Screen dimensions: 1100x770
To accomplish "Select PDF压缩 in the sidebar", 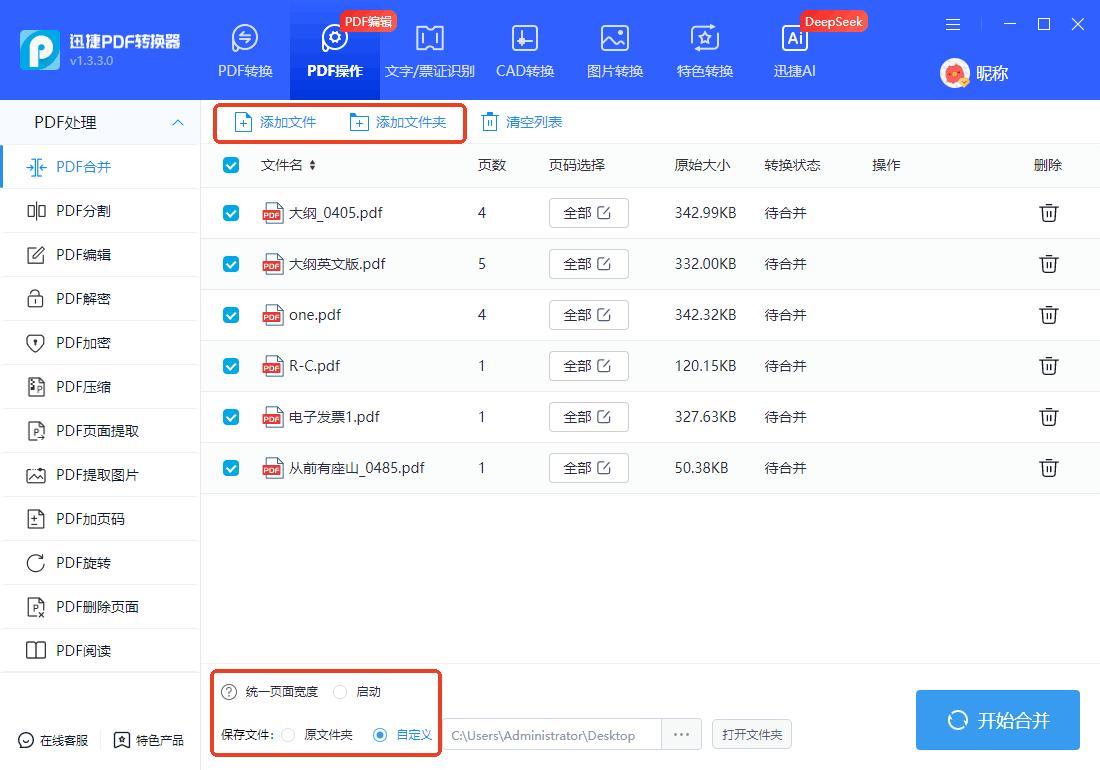I will [83, 387].
